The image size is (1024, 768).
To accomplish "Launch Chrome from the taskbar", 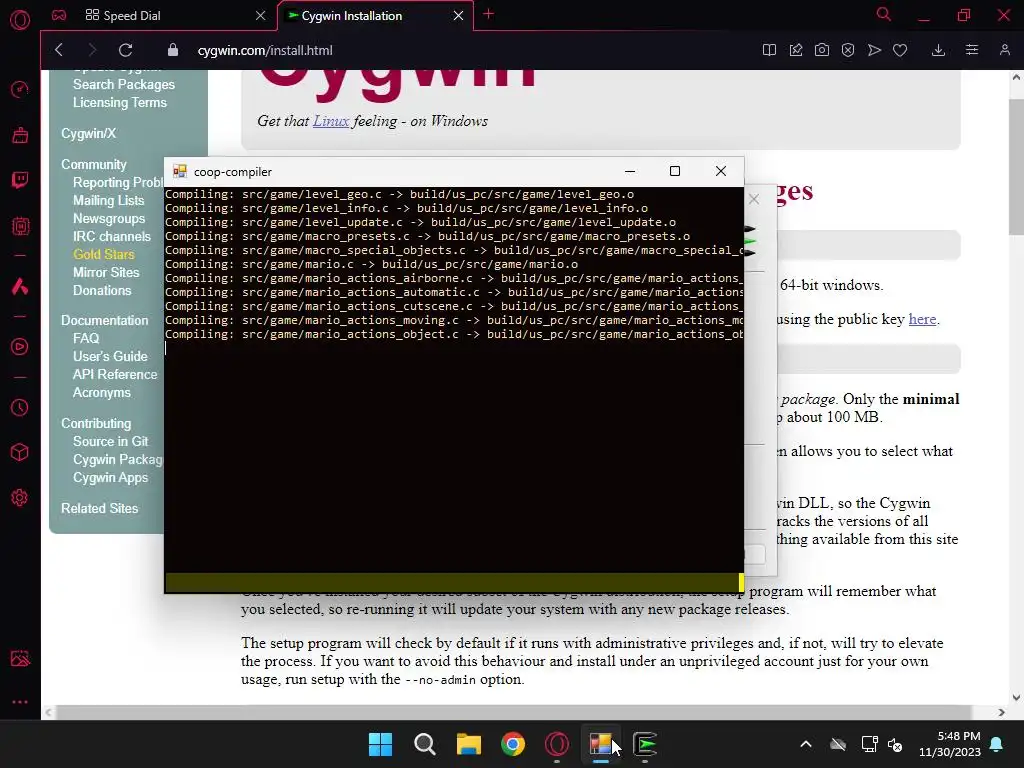I will click(513, 744).
